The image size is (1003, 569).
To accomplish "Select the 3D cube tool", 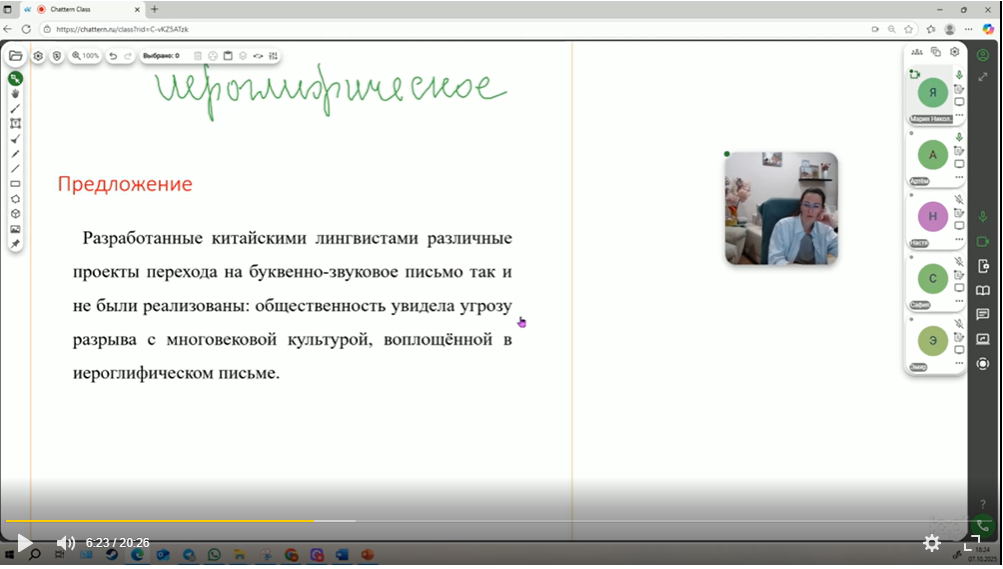I will (x=15, y=214).
